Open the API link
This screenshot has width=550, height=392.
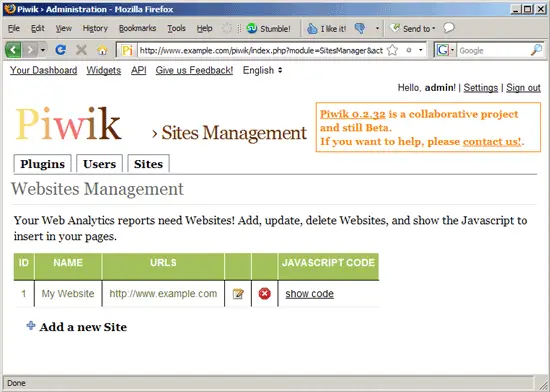[139, 70]
